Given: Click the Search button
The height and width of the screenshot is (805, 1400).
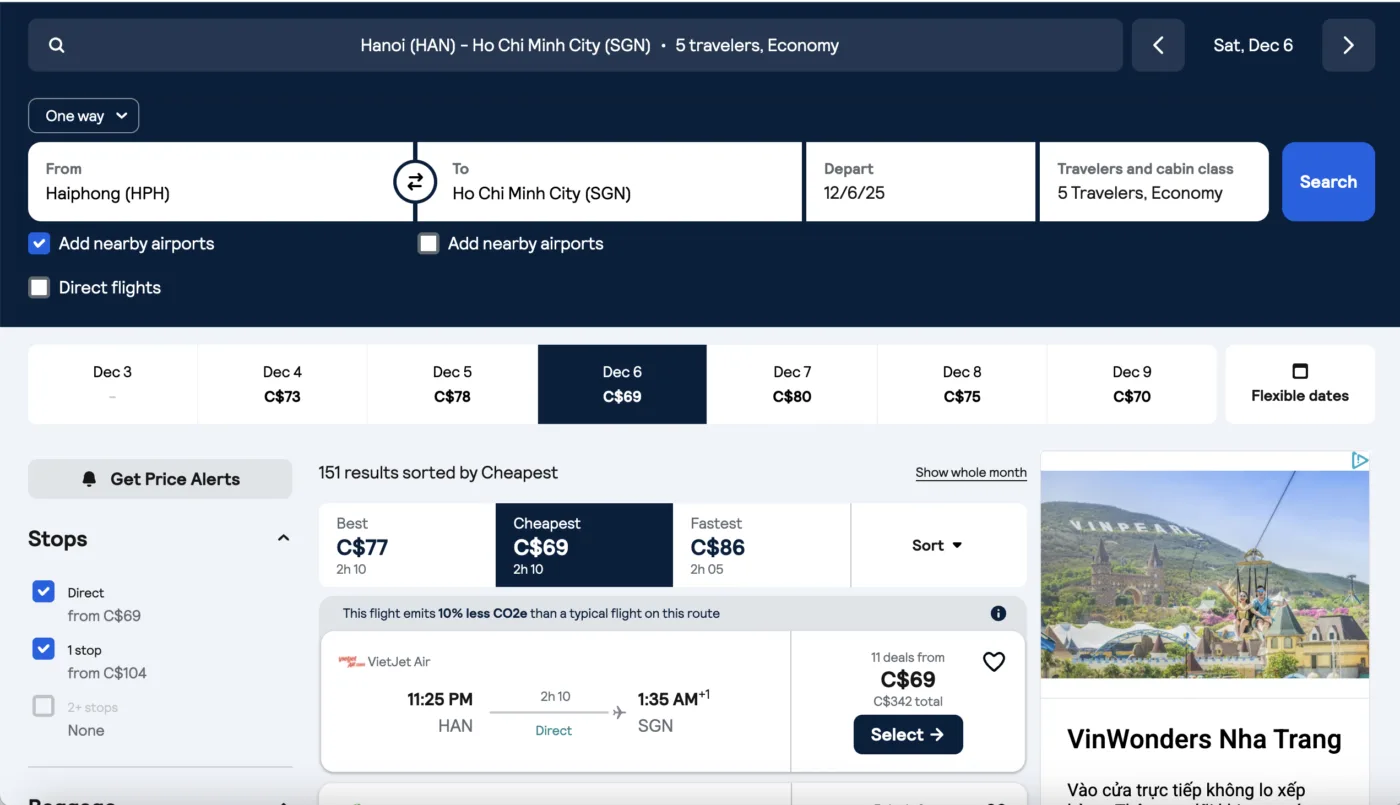Looking at the screenshot, I should pyautogui.click(x=1328, y=181).
